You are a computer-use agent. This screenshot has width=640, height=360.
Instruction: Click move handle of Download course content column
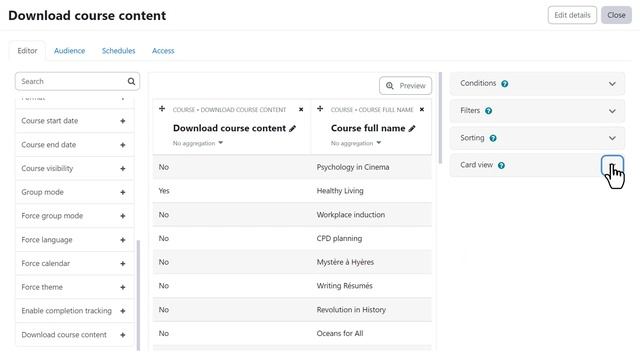[162, 109]
